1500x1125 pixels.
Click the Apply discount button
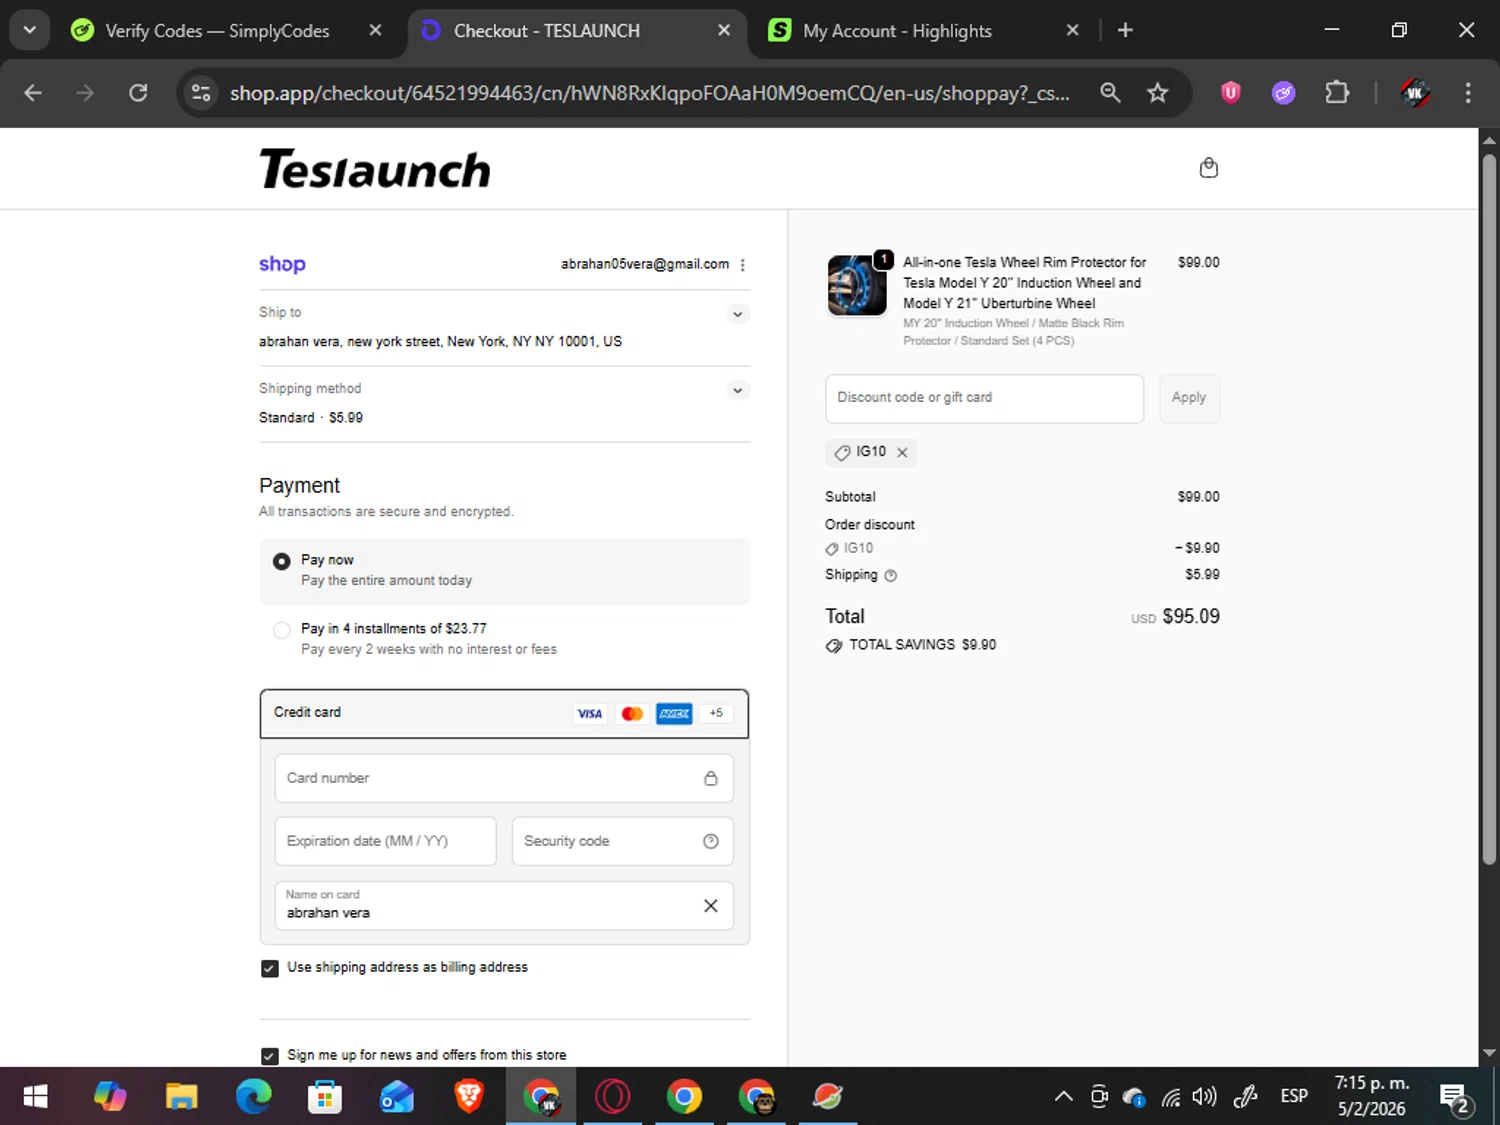click(x=1189, y=398)
